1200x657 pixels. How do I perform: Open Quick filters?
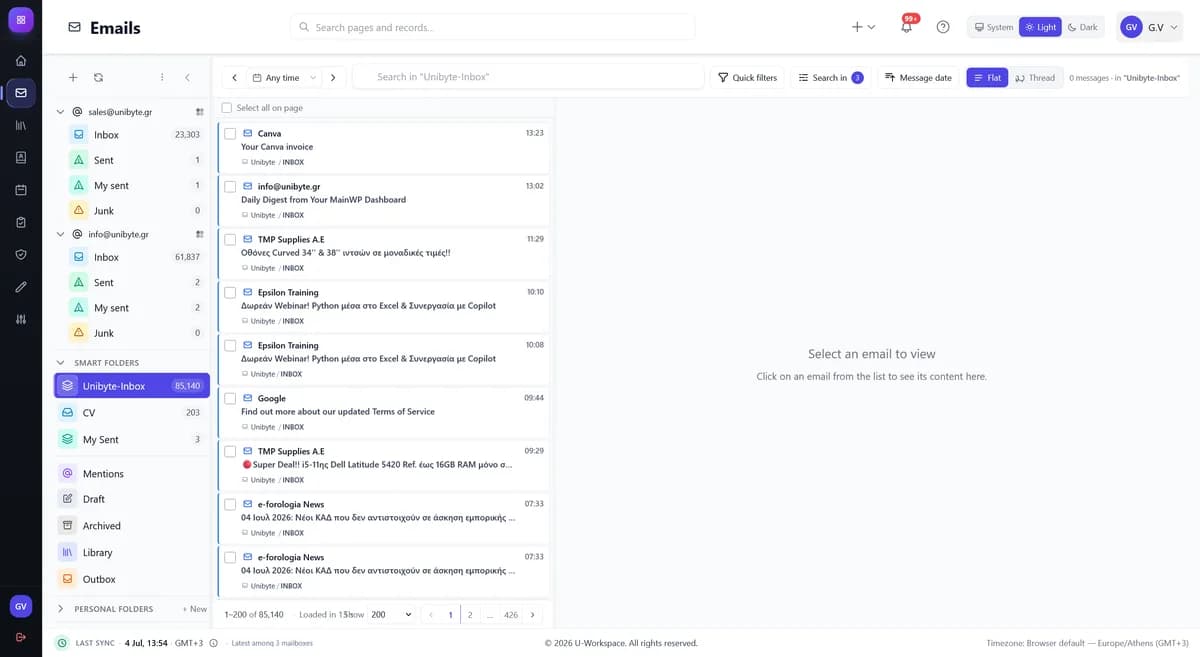pos(748,77)
